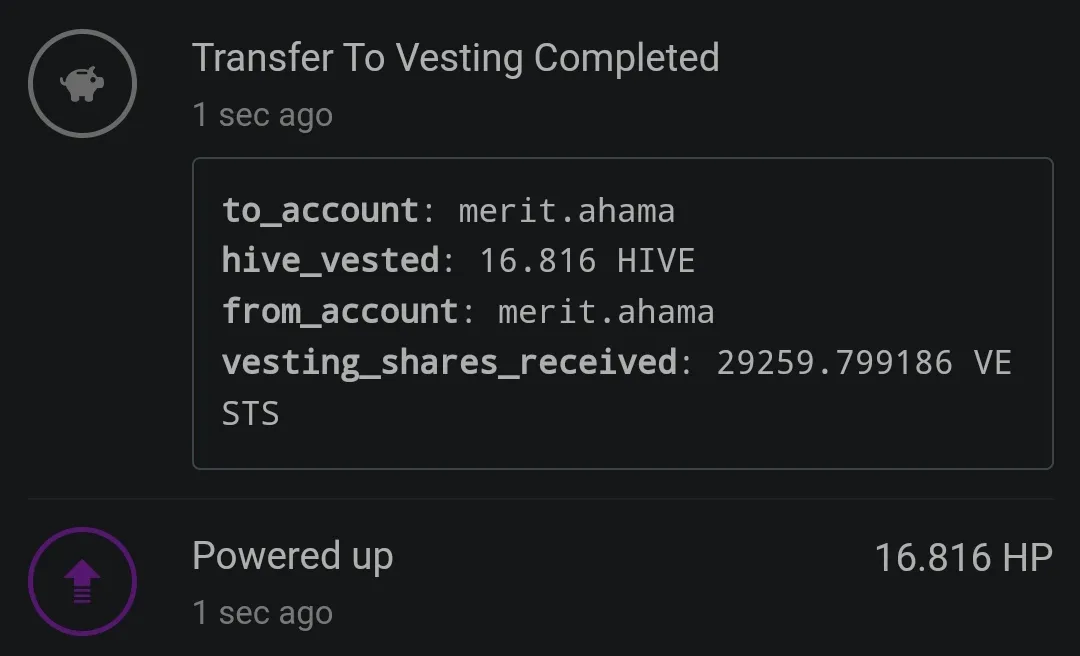
Task: Click the transaction details box
Action: [623, 314]
